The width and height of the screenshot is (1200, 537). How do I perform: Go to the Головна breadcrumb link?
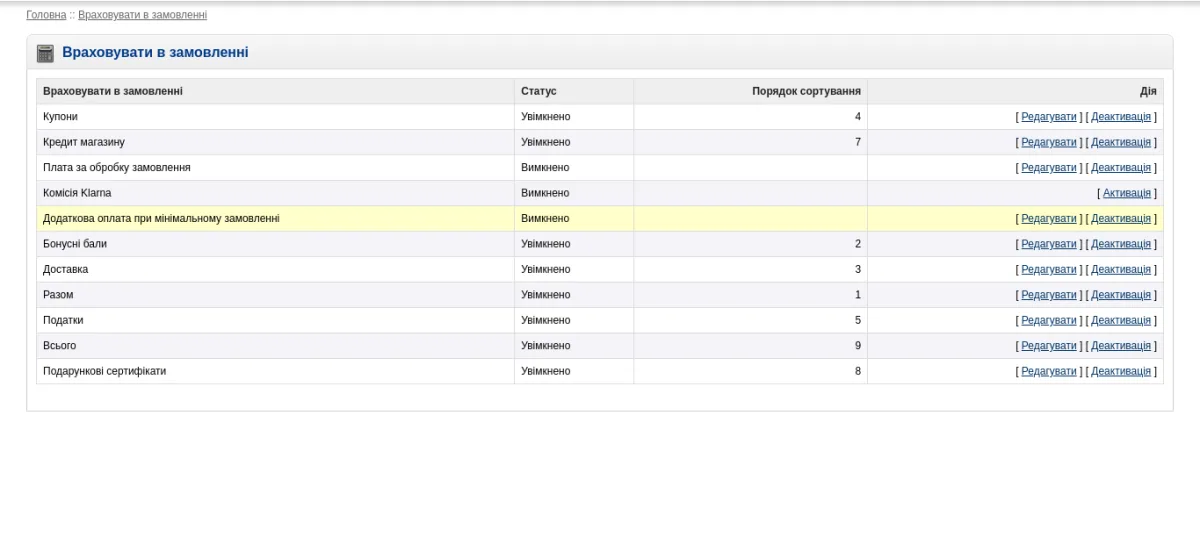point(46,15)
